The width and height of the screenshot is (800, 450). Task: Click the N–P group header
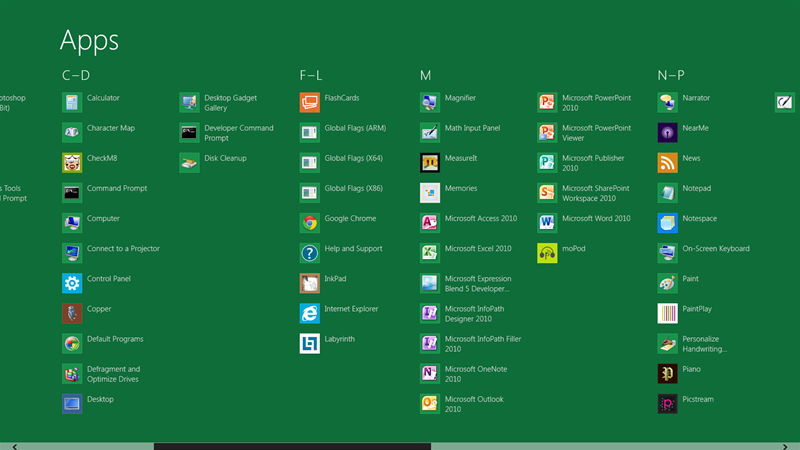coord(671,76)
